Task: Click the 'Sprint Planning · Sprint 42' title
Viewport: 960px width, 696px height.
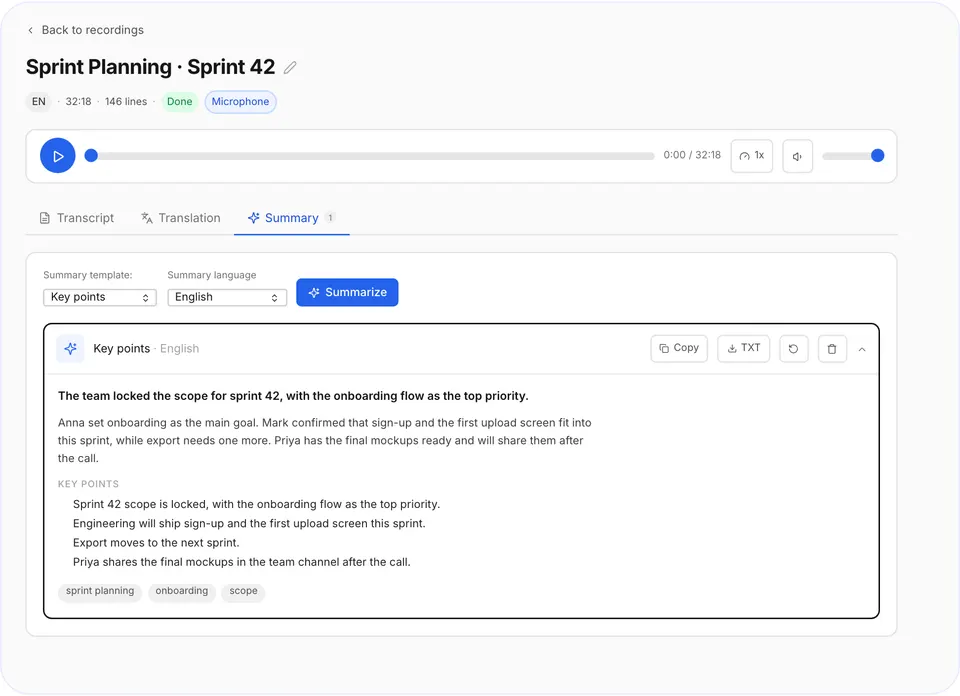Action: [x=151, y=67]
